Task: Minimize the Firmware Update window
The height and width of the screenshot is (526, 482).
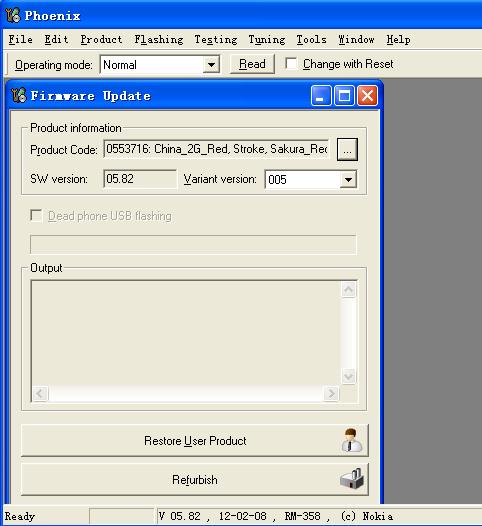Action: point(321,96)
